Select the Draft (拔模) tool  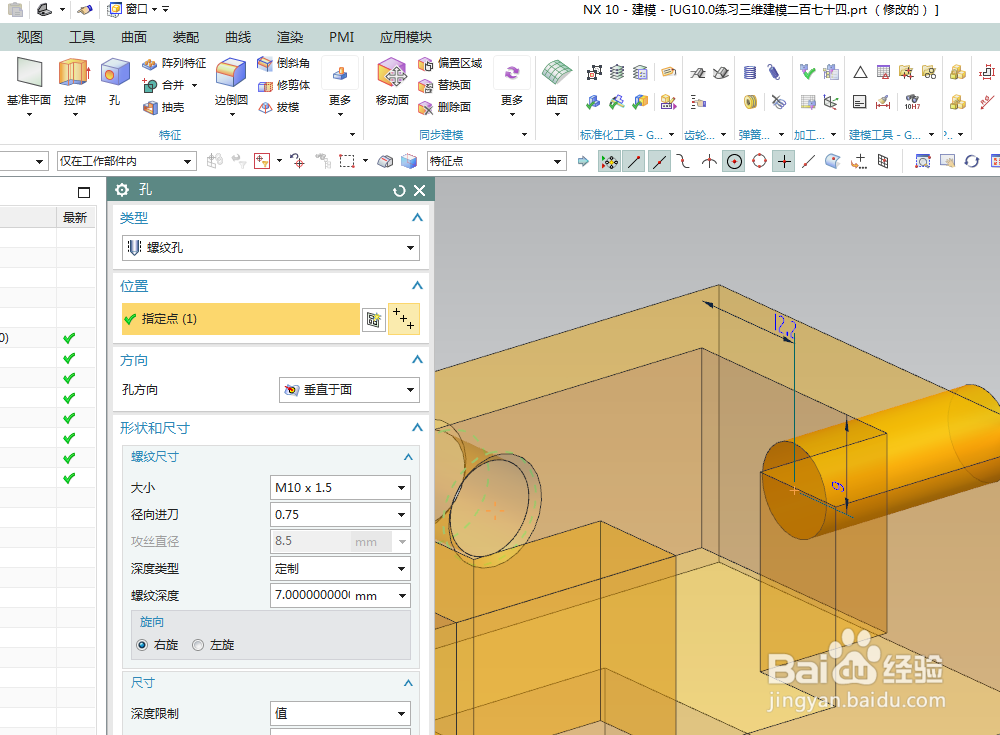click(279, 107)
